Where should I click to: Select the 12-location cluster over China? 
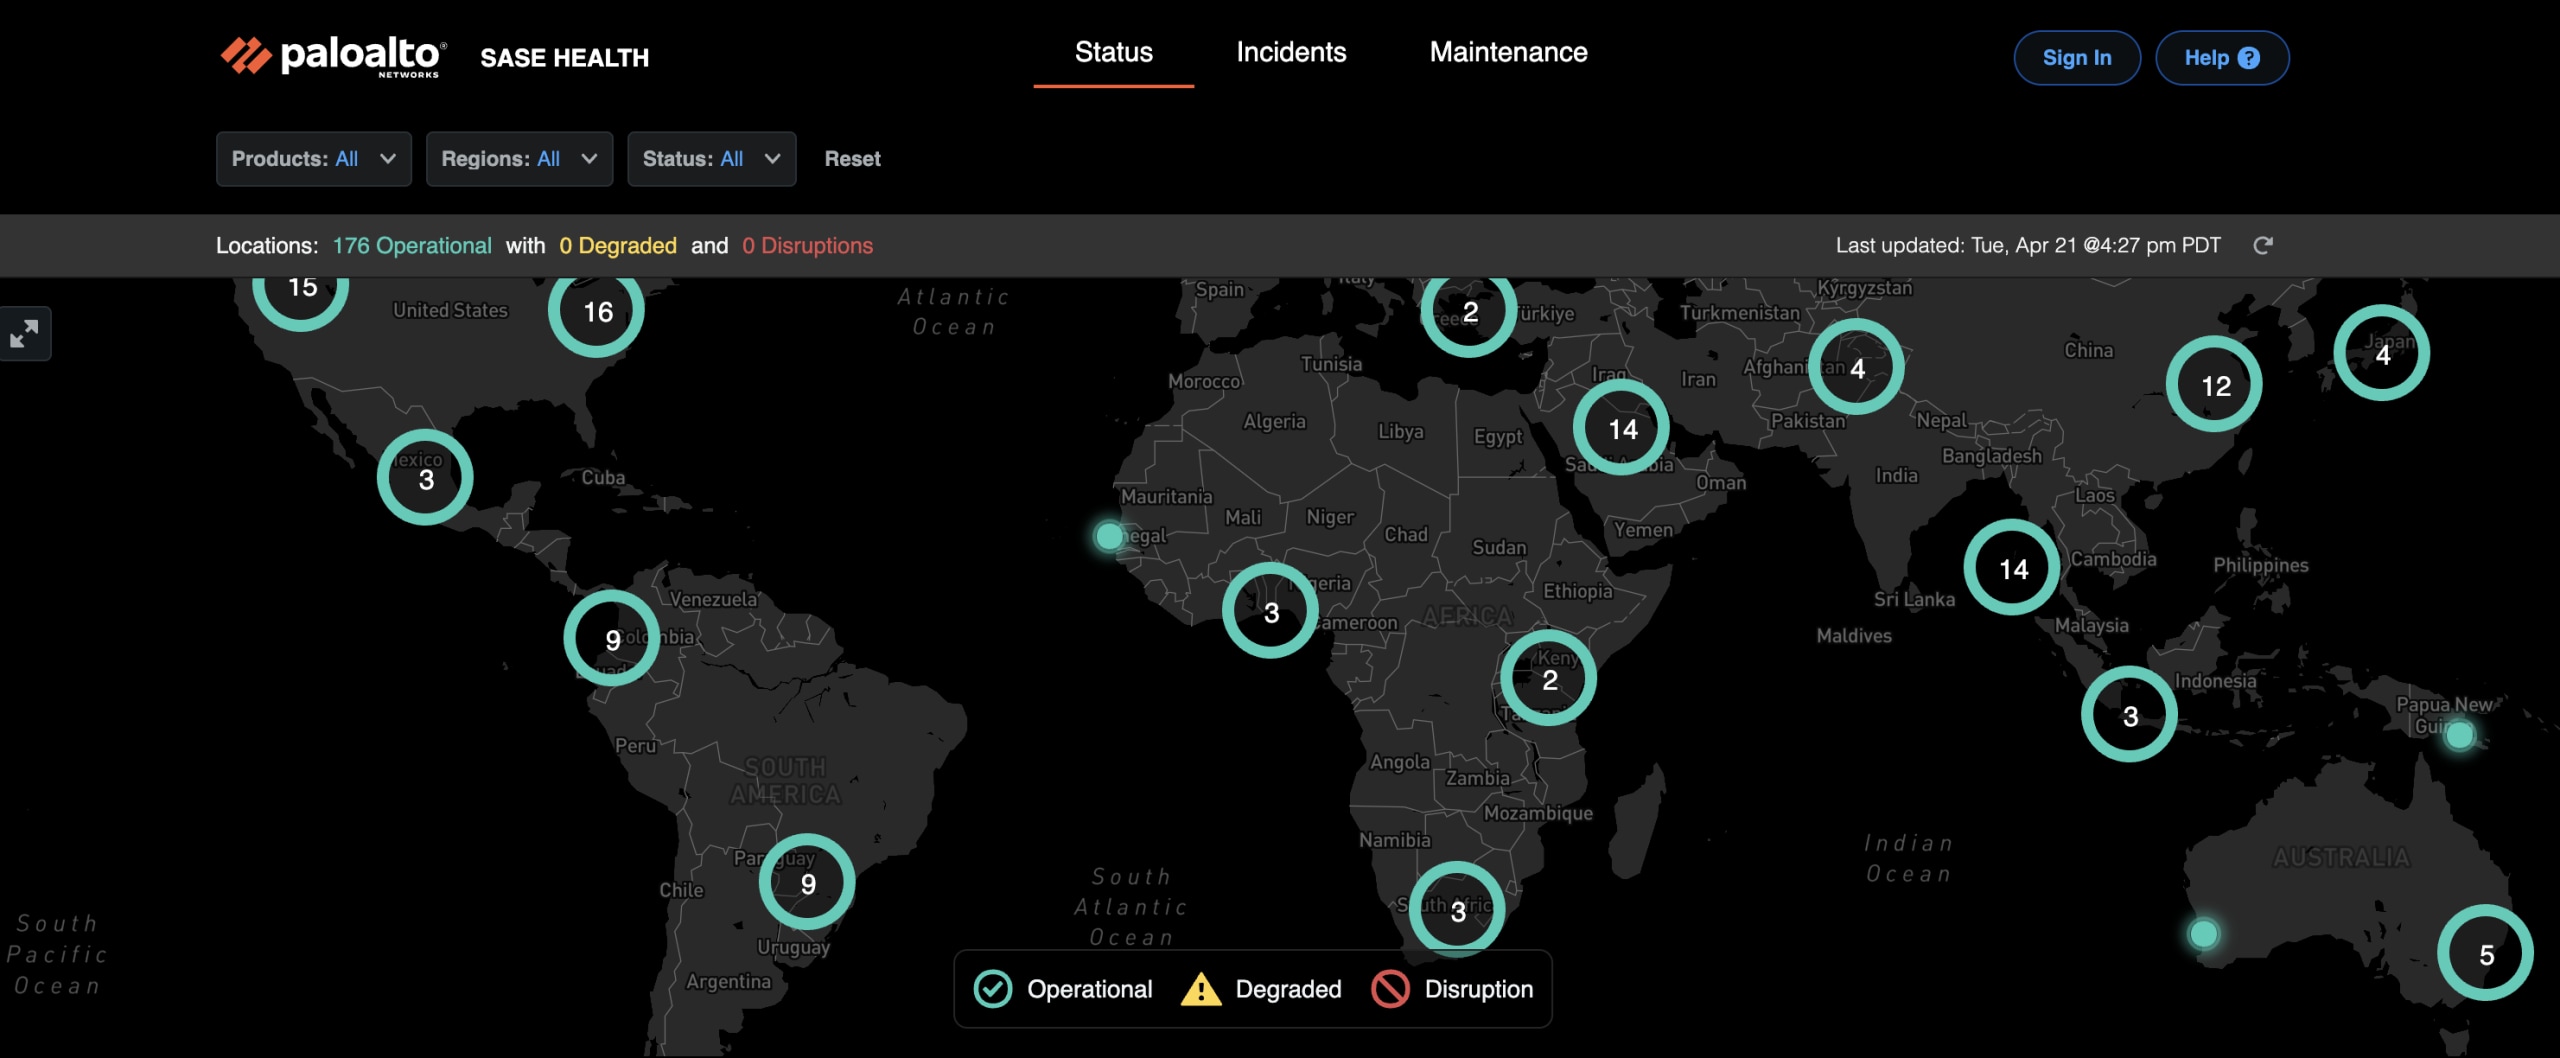click(2215, 385)
